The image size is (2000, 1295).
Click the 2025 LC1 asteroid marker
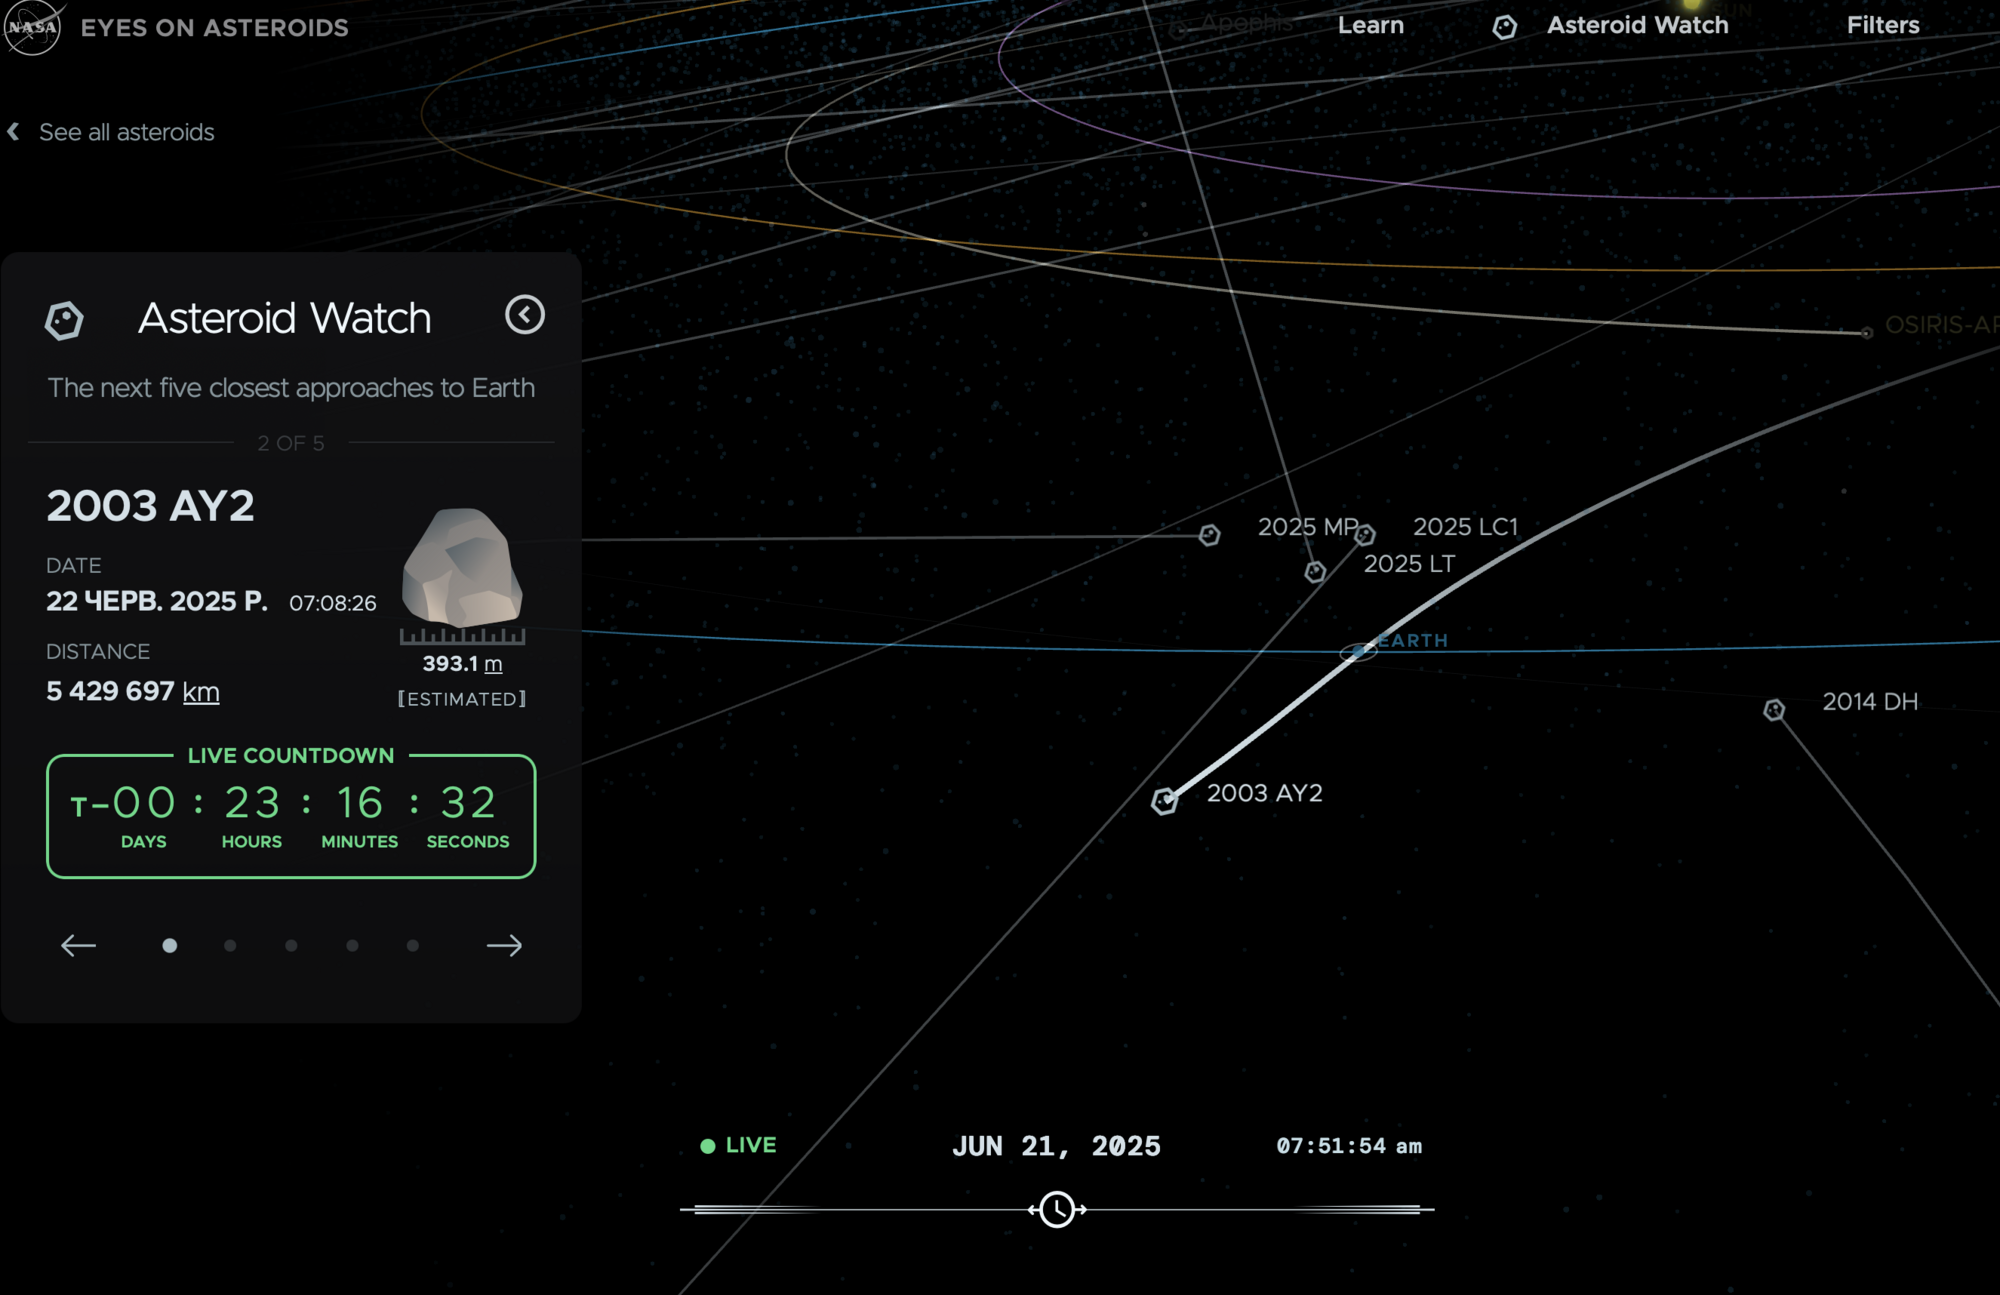[1365, 535]
